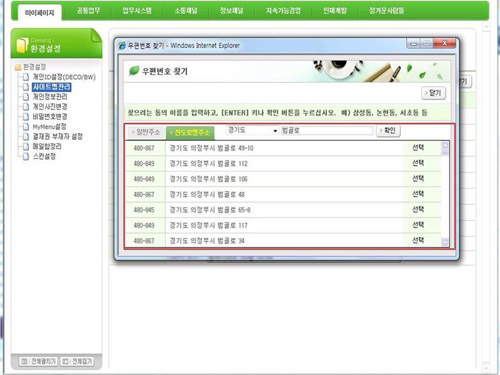
Task: Click the 전체펼치기 expand-all button
Action: point(38,361)
